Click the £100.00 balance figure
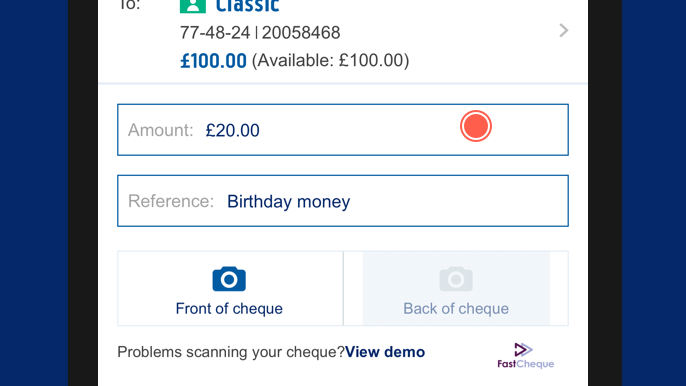This screenshot has height=386, width=686. tap(214, 61)
